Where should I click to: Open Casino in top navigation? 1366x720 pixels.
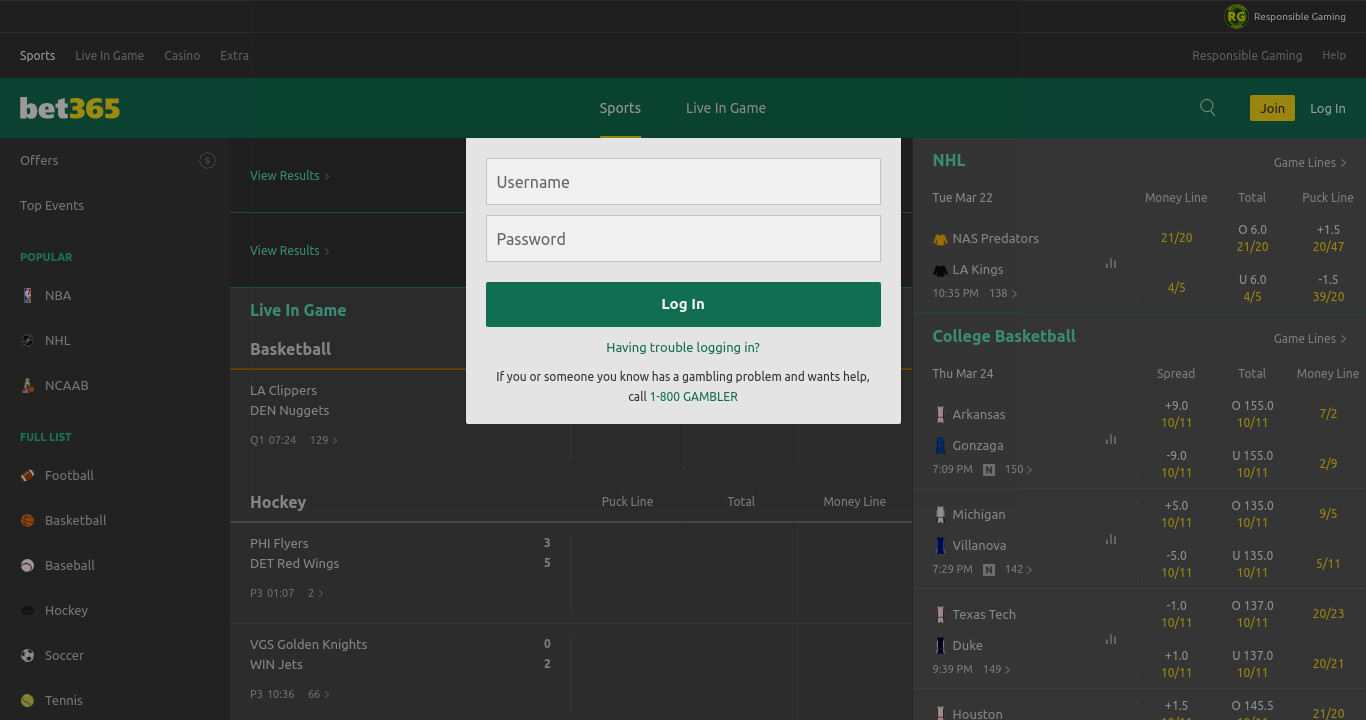click(x=182, y=55)
